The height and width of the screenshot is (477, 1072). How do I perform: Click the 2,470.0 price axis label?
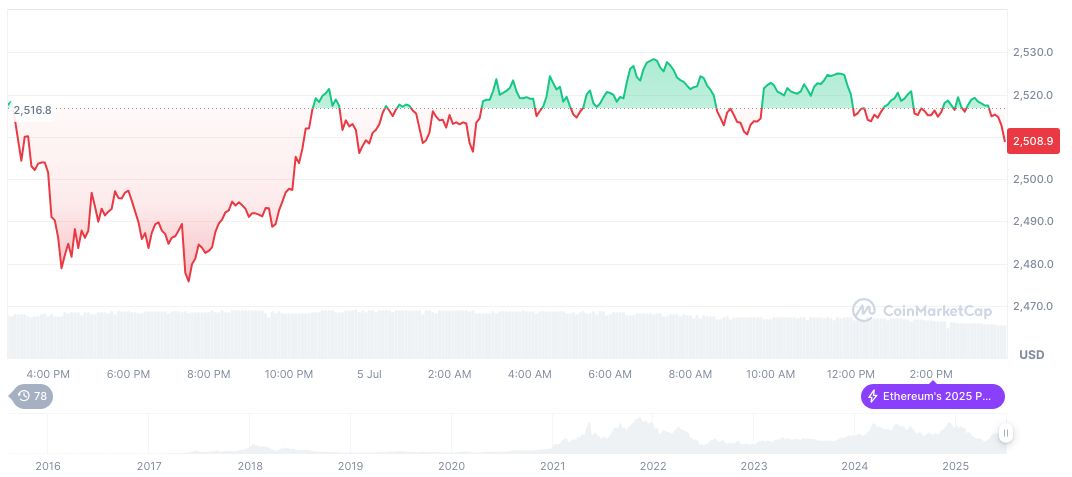point(1032,306)
